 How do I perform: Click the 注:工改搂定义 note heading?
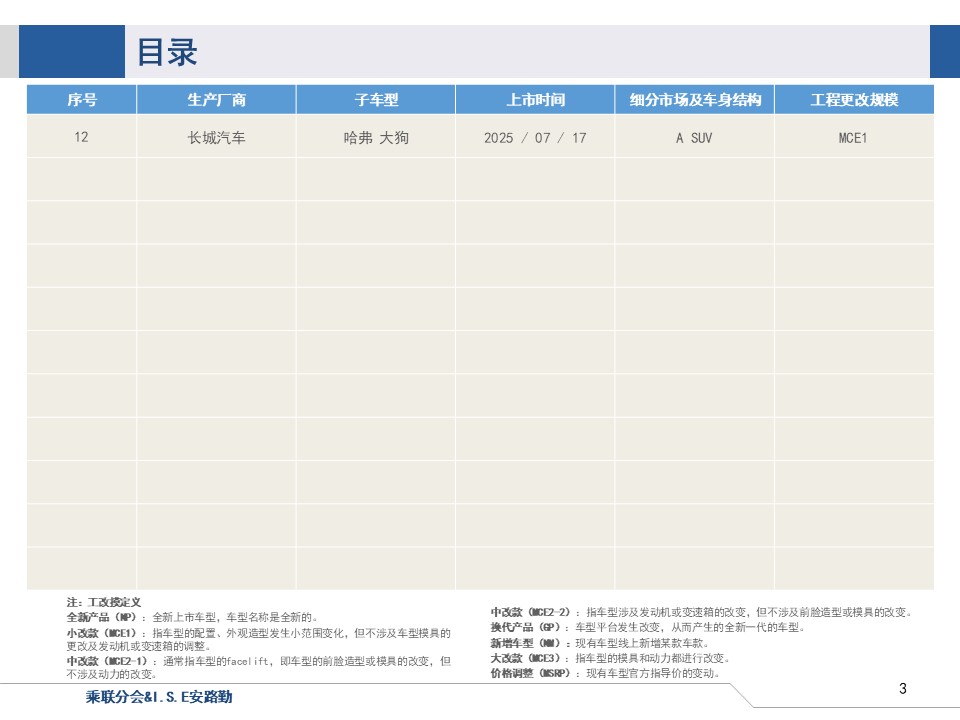click(103, 602)
